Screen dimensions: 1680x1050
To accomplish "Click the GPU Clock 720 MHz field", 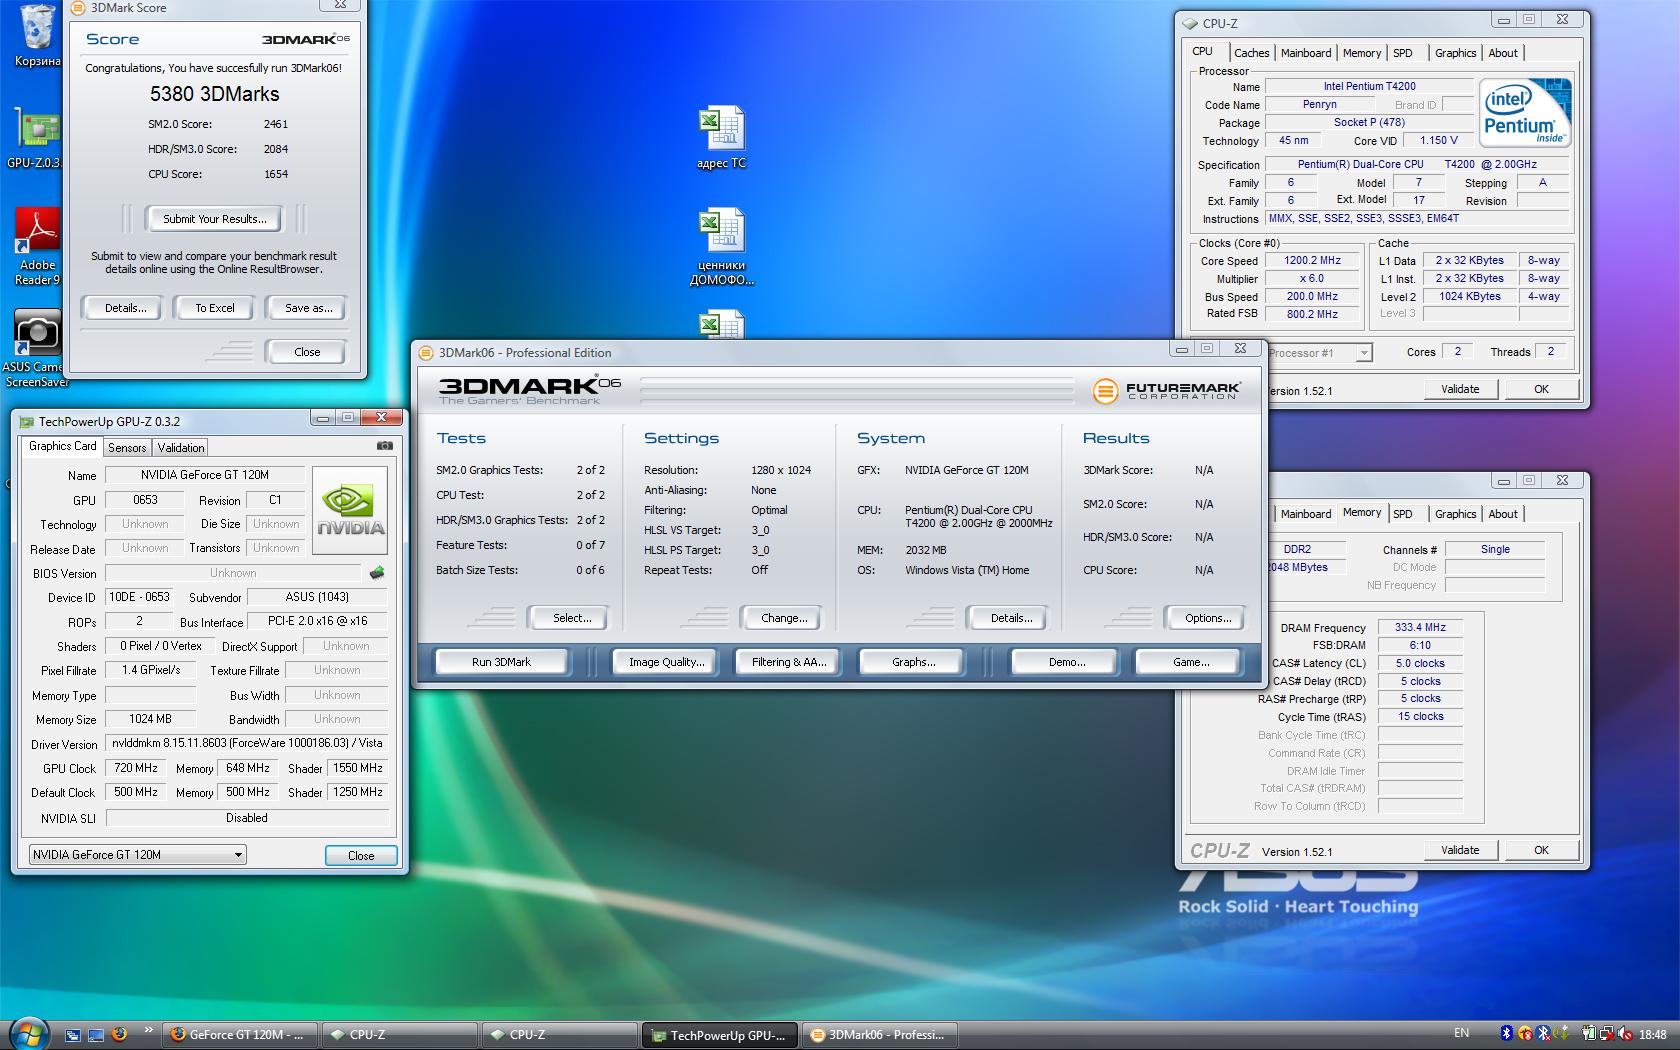I will [136, 768].
